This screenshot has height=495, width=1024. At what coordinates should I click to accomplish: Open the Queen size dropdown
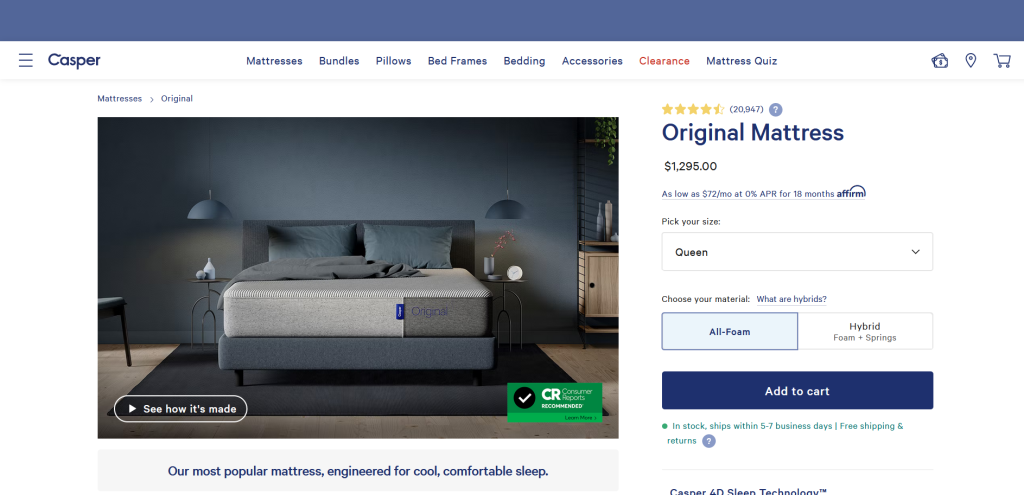(x=797, y=251)
